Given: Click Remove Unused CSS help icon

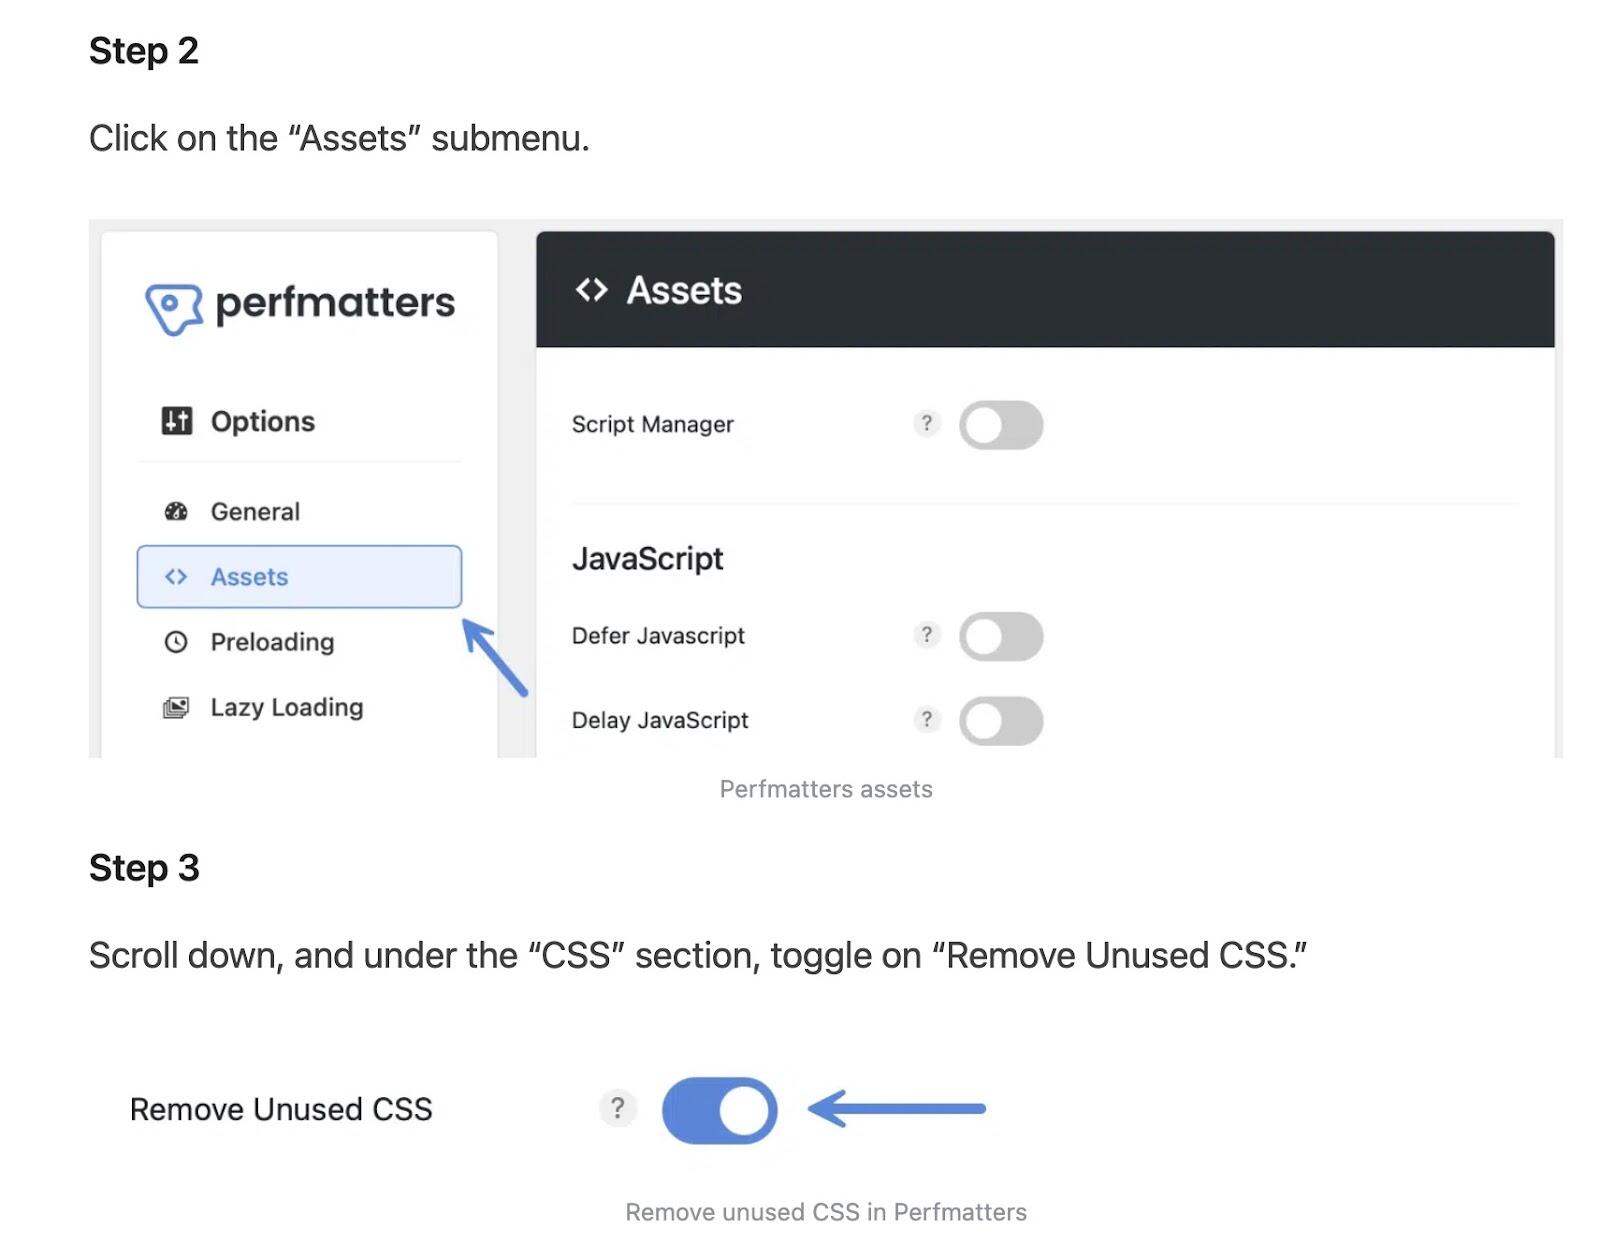Looking at the screenshot, I should point(618,1108).
